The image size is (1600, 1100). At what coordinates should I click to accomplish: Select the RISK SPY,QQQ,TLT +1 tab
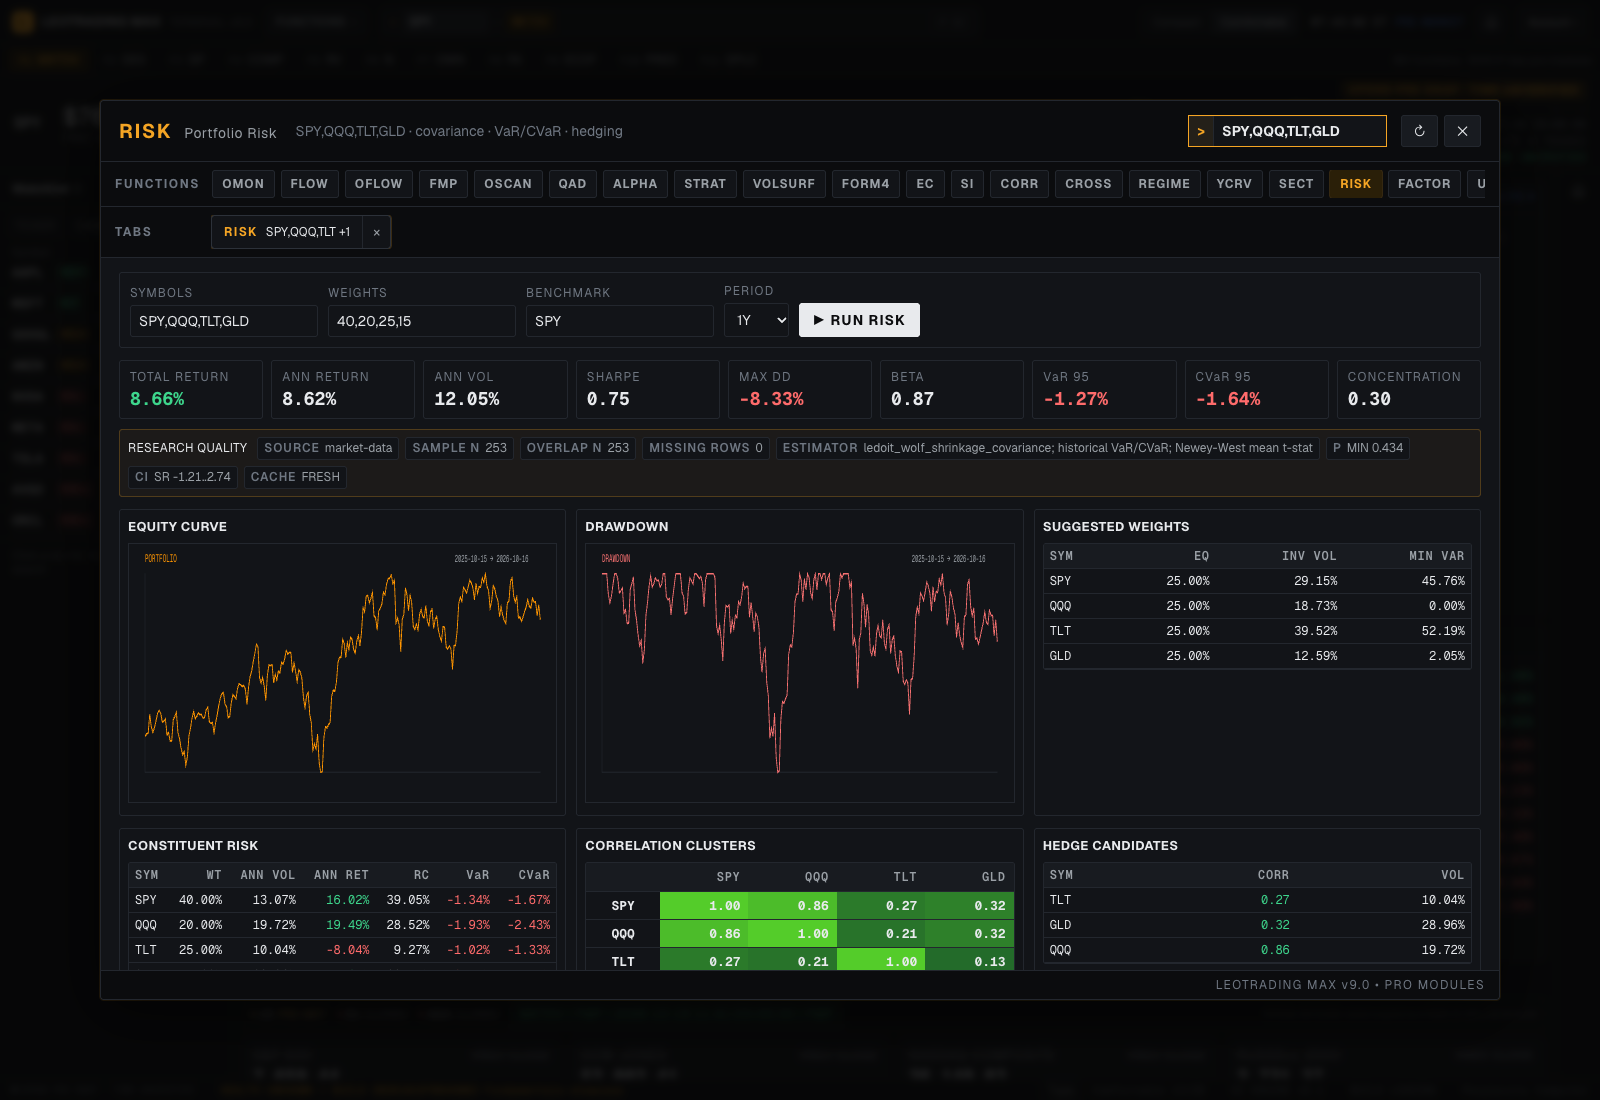[x=287, y=232]
